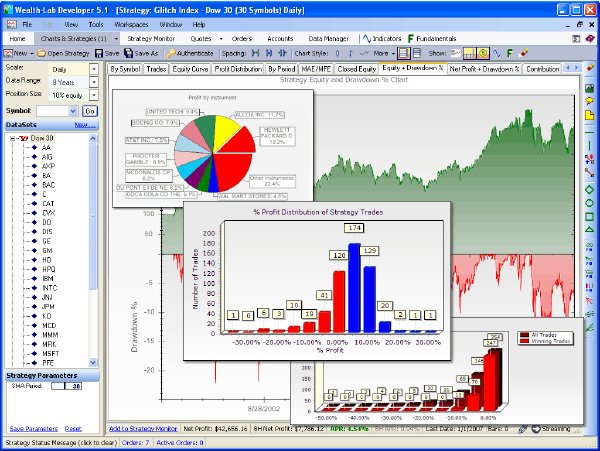
Task: Select the triangle drawing tool
Action: coord(590,230)
